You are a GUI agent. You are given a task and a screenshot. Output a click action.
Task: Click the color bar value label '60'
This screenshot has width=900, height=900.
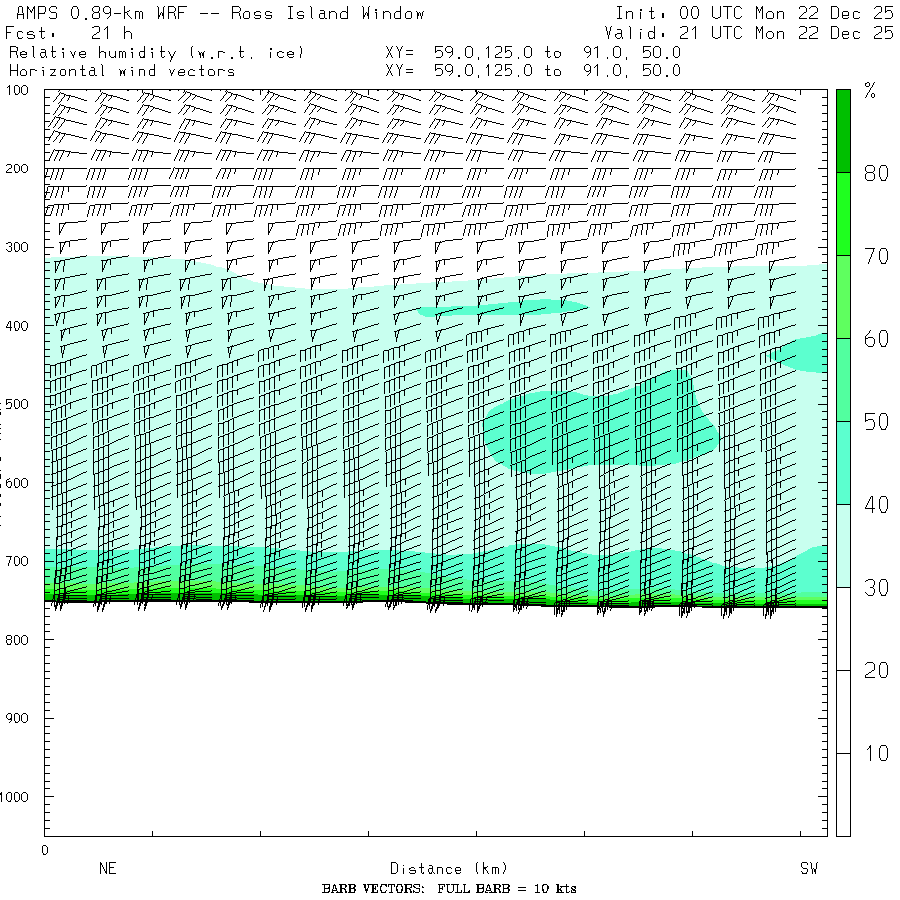[876, 339]
